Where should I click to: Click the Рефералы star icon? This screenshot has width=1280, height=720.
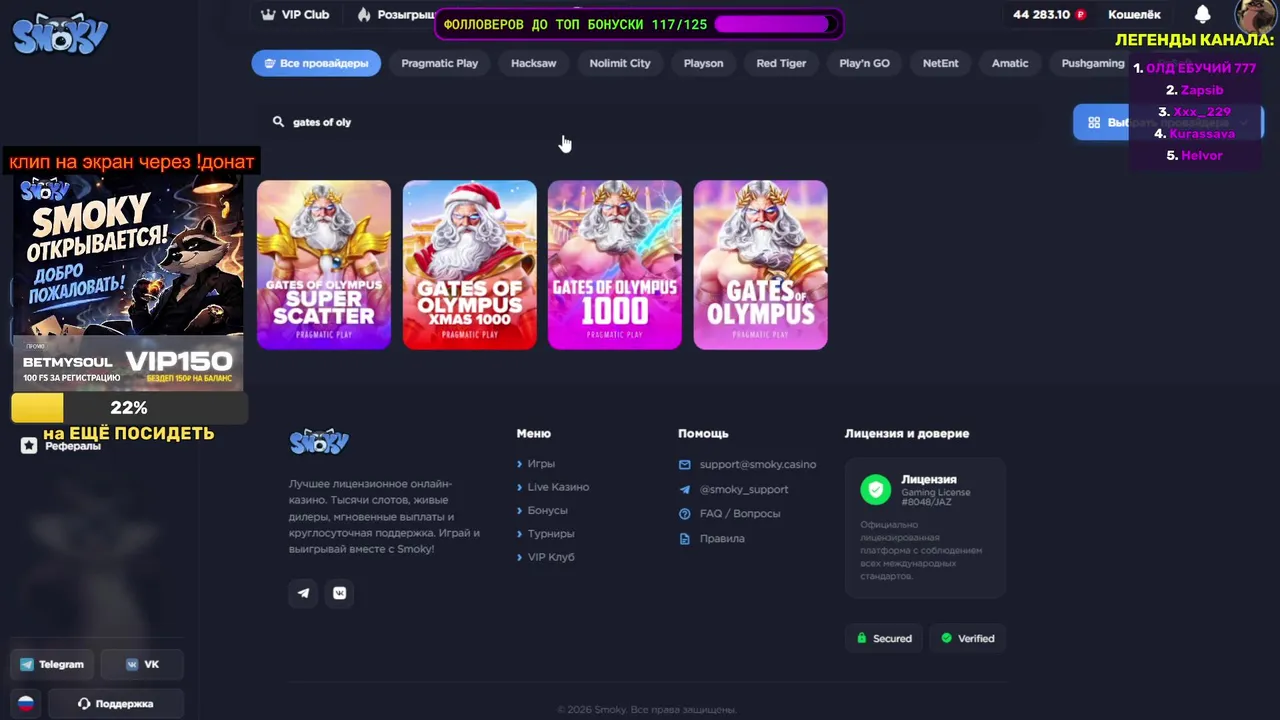click(29, 446)
